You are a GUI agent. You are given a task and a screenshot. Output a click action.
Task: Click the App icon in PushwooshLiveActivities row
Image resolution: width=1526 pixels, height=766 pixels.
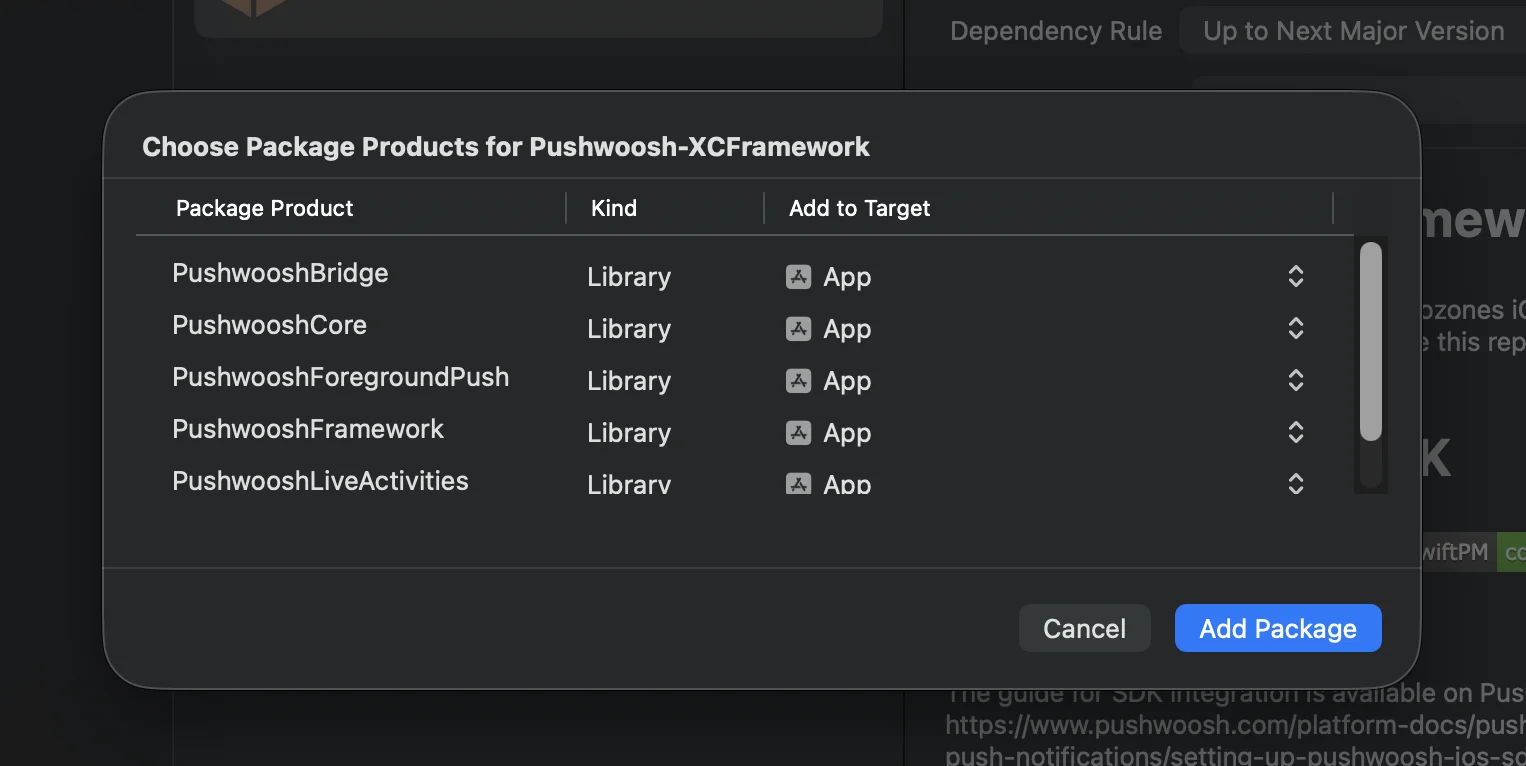tap(798, 484)
